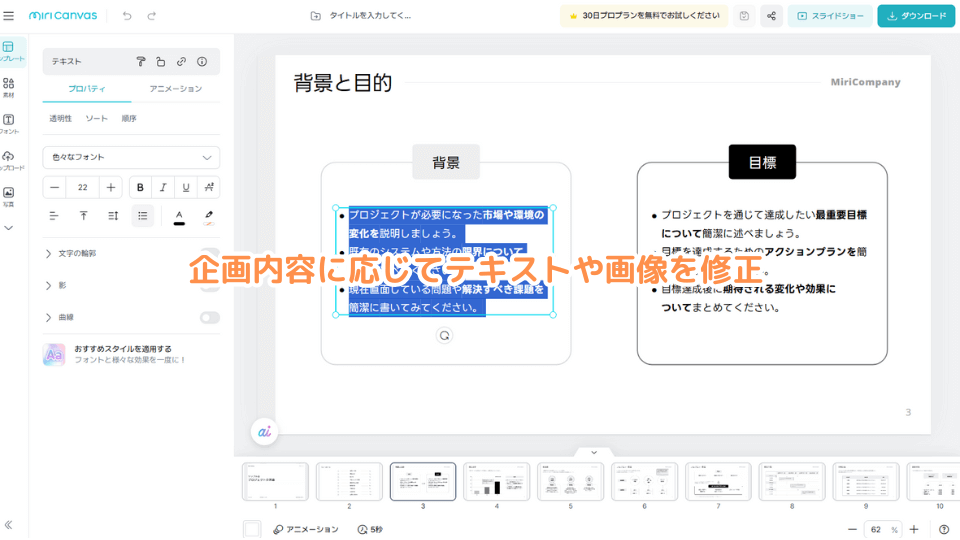This screenshot has height=540, width=960.
Task: Zoom out with bottom minus button
Action: [x=852, y=529]
